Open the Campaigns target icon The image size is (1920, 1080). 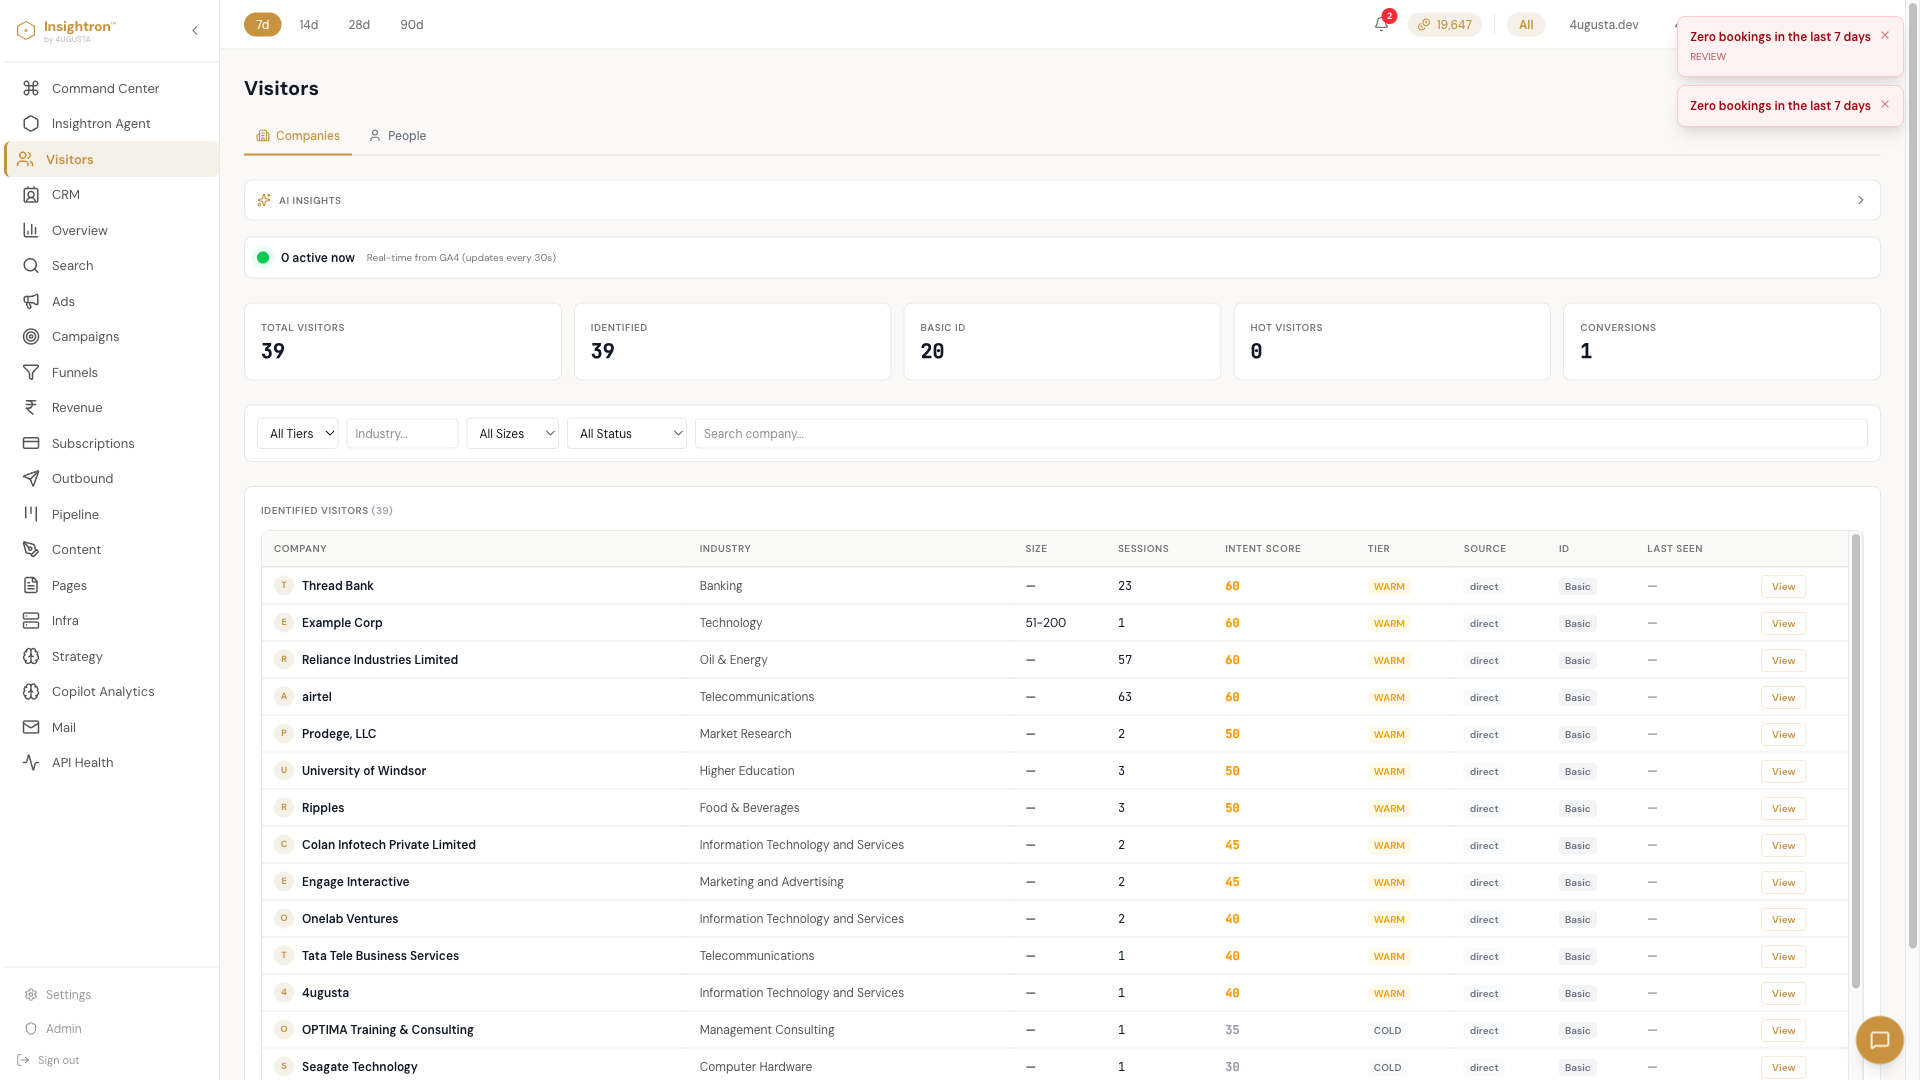[x=31, y=336]
